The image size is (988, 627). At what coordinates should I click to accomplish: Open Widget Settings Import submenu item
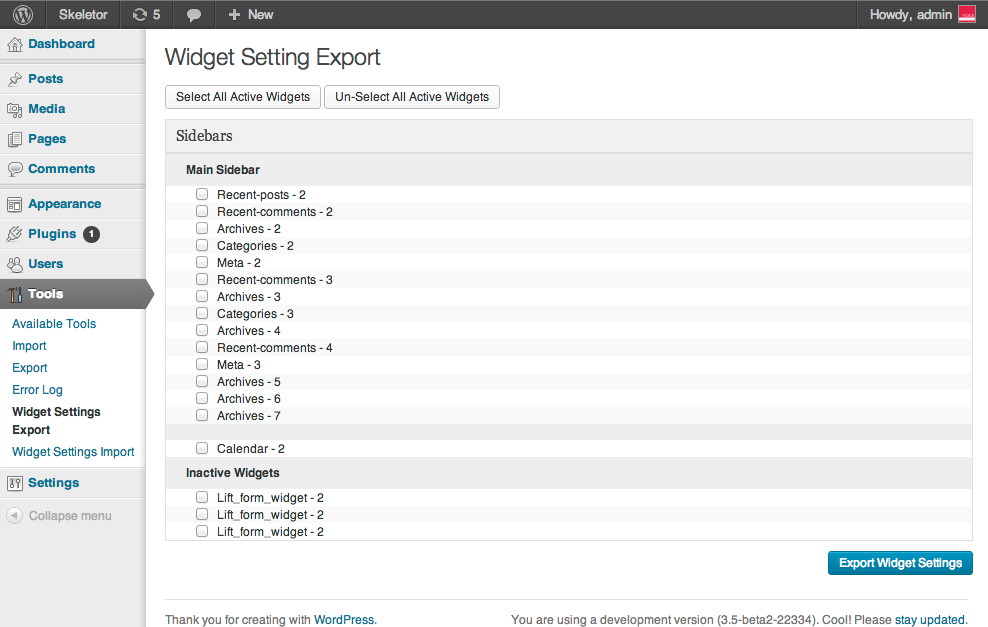[x=73, y=452]
